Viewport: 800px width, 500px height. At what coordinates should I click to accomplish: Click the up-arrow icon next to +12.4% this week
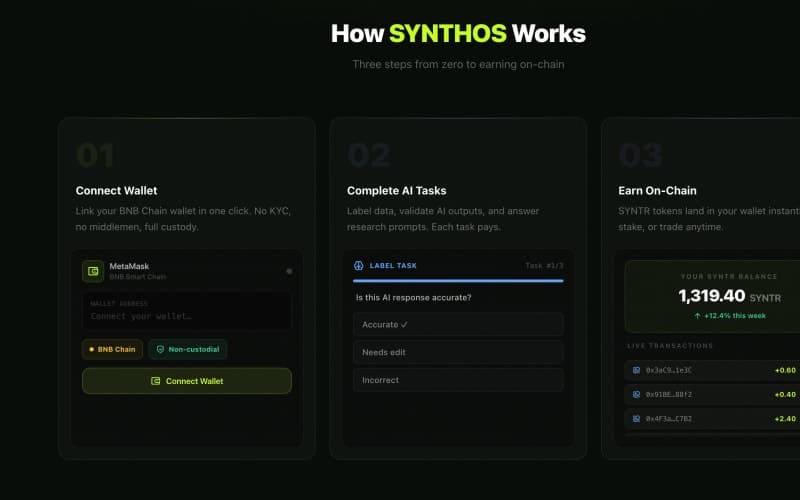tap(697, 316)
